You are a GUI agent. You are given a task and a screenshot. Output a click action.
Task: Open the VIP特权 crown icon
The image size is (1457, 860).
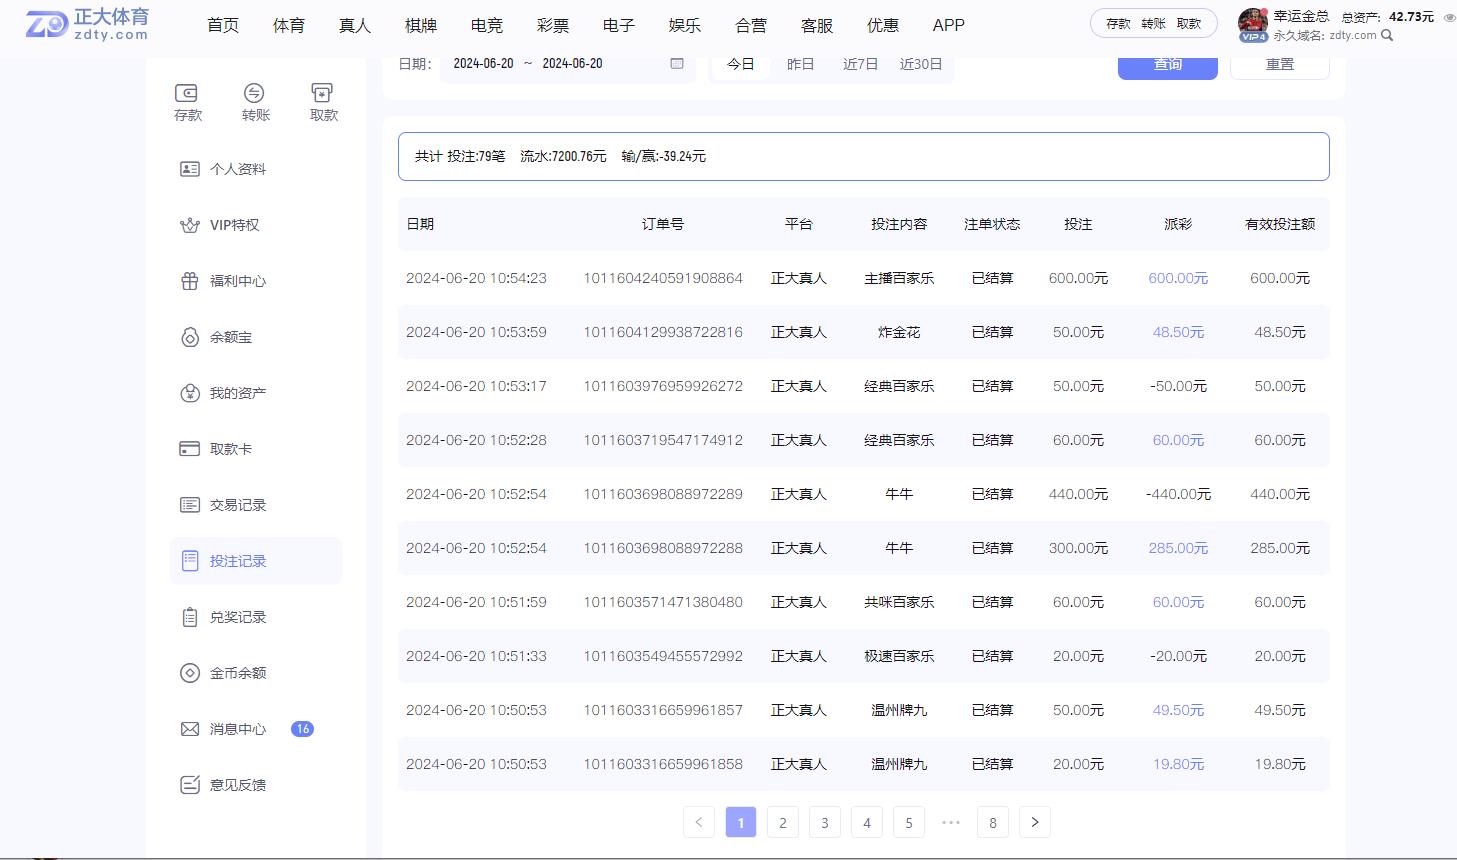[x=189, y=224]
